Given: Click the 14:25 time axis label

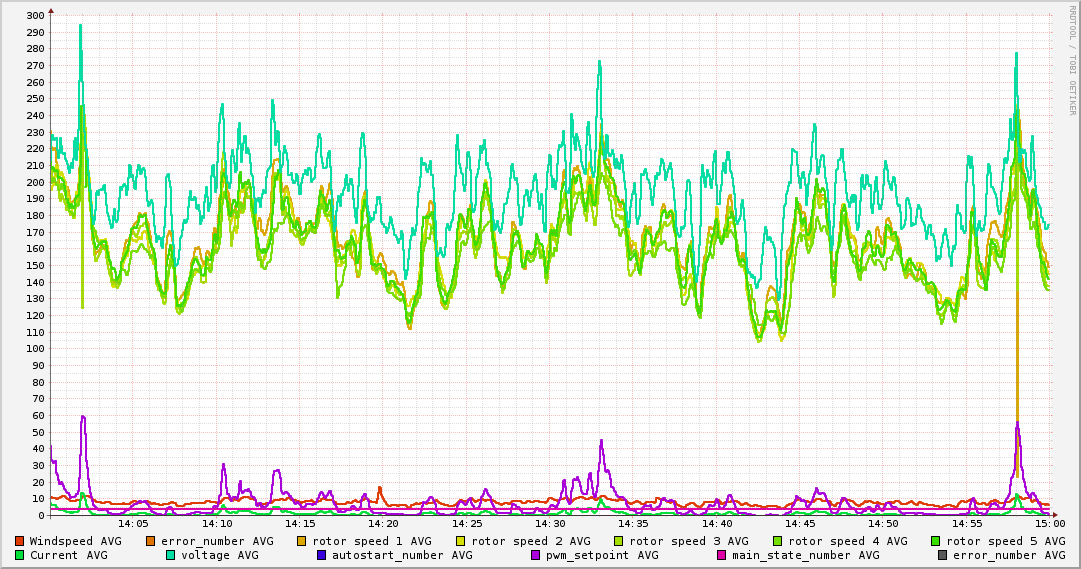Looking at the screenshot, I should coord(467,524).
